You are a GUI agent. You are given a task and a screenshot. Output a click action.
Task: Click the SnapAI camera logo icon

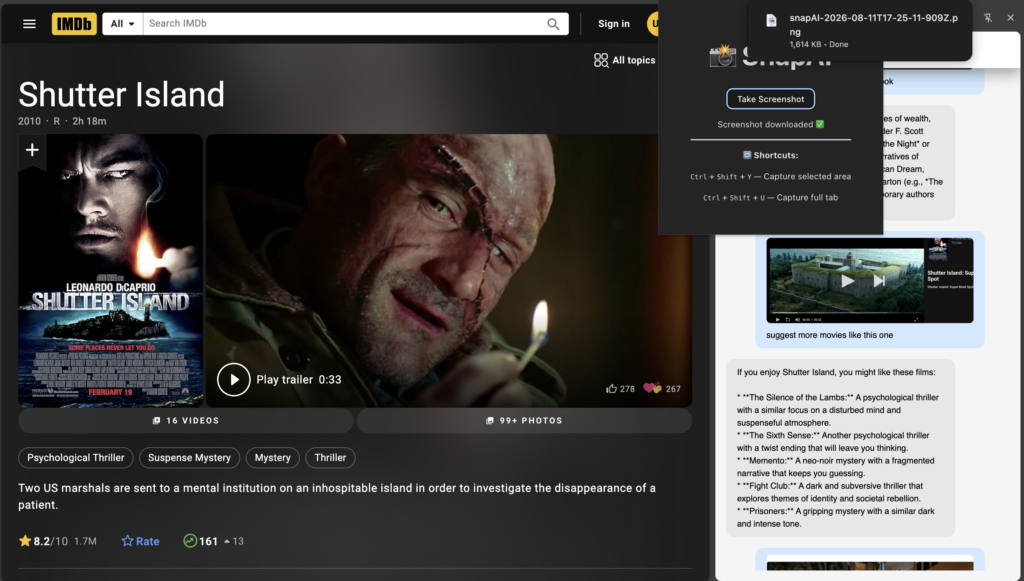(x=722, y=56)
